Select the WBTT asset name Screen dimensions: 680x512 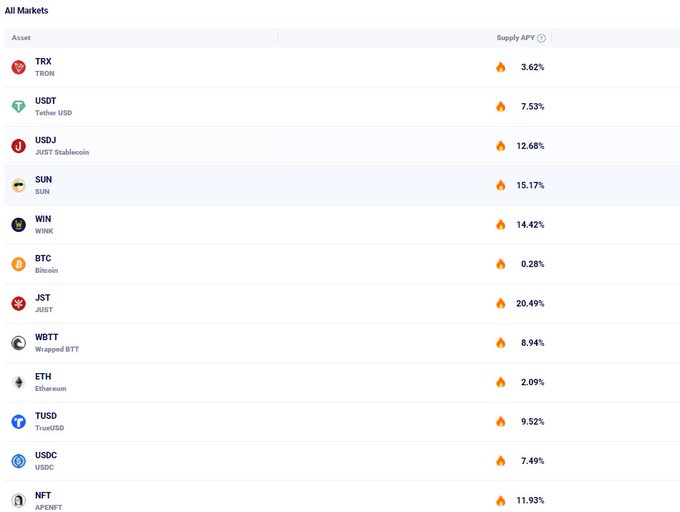(x=46, y=337)
